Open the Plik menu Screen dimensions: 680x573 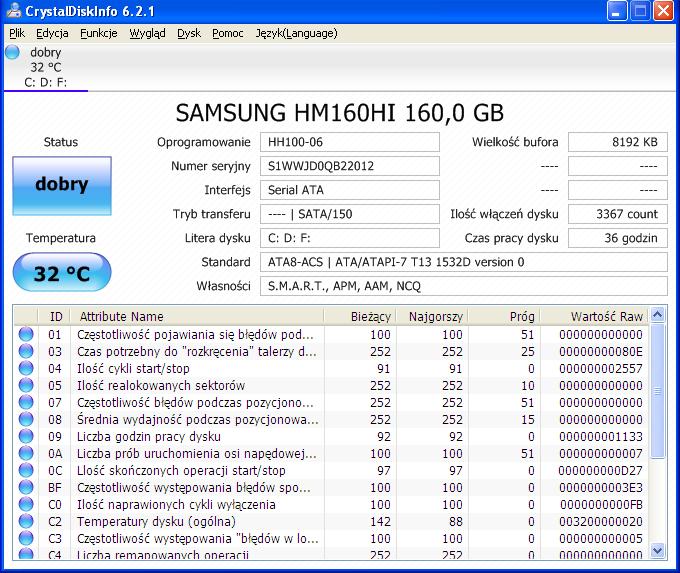click(17, 33)
